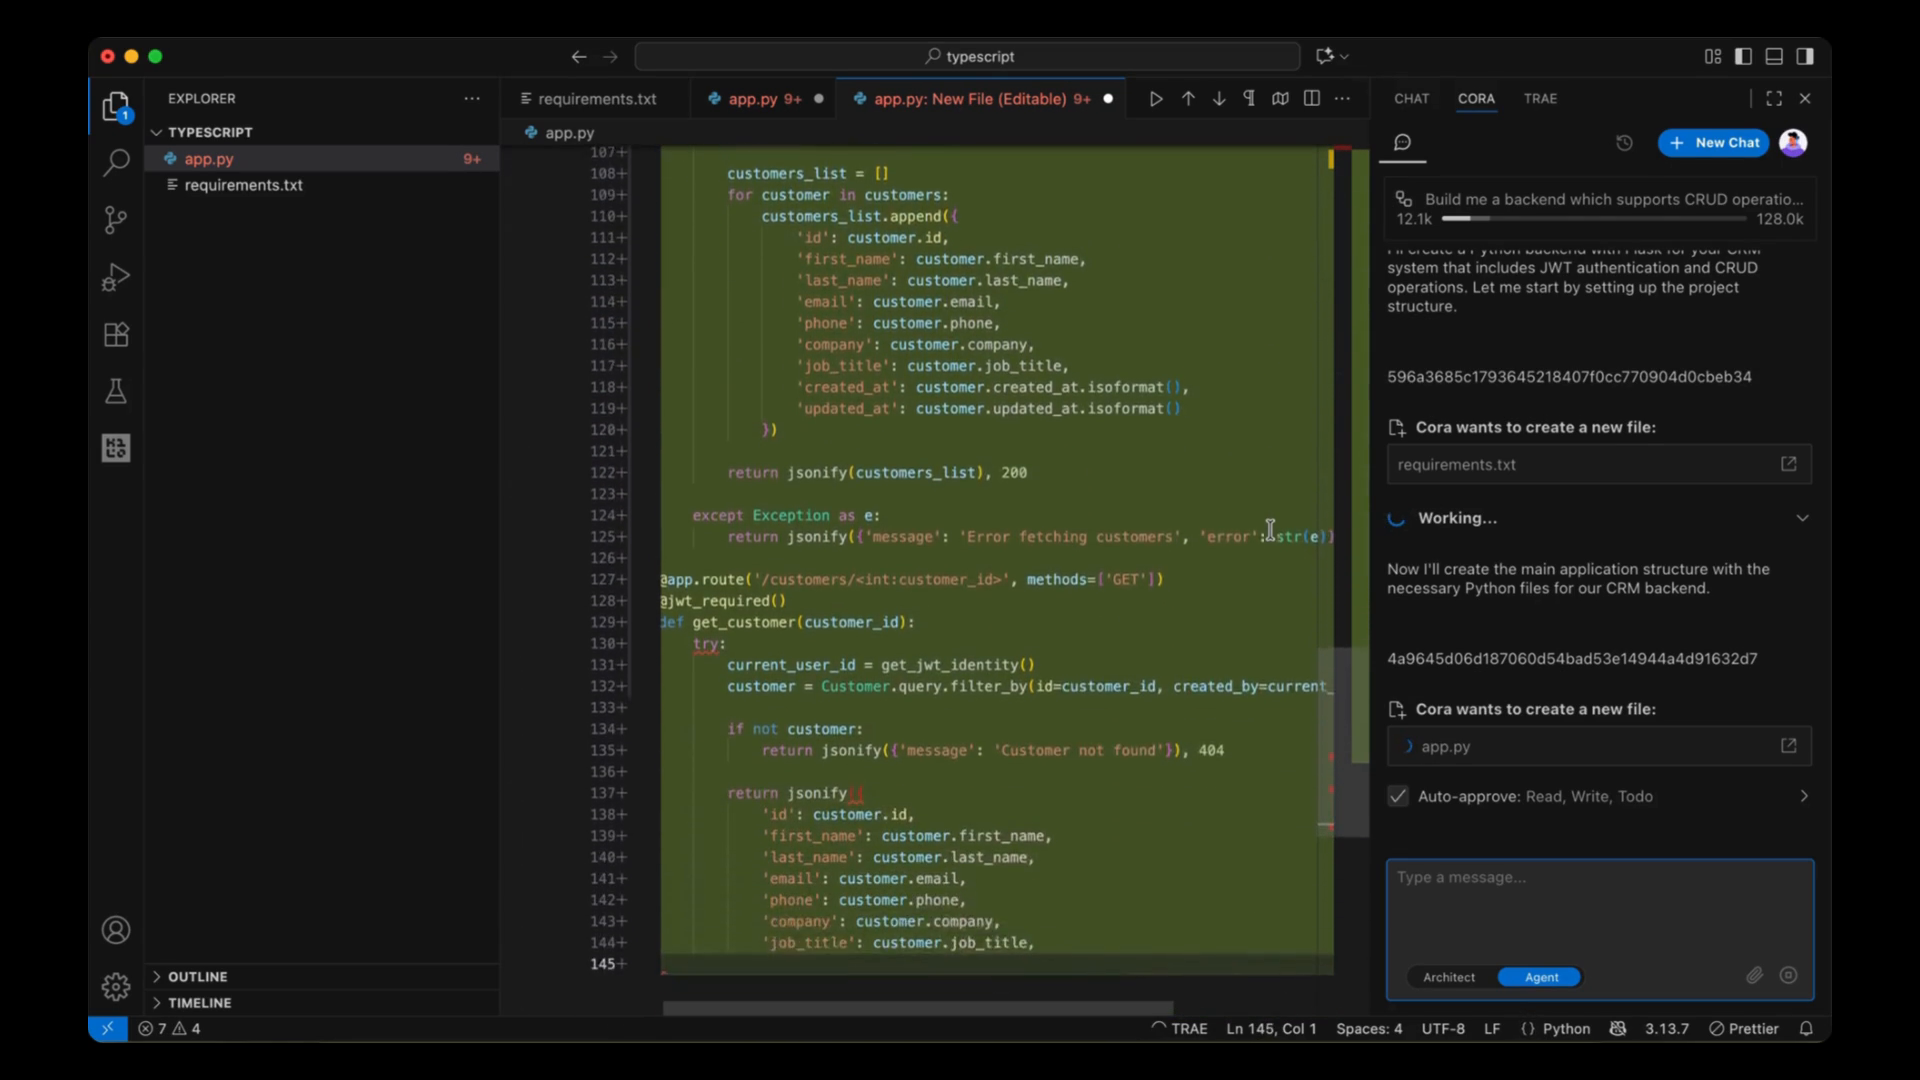Toggle whitespace rendering with the pilcrow icon
Image resolution: width=1920 pixels, height=1080 pixels.
1249,99
